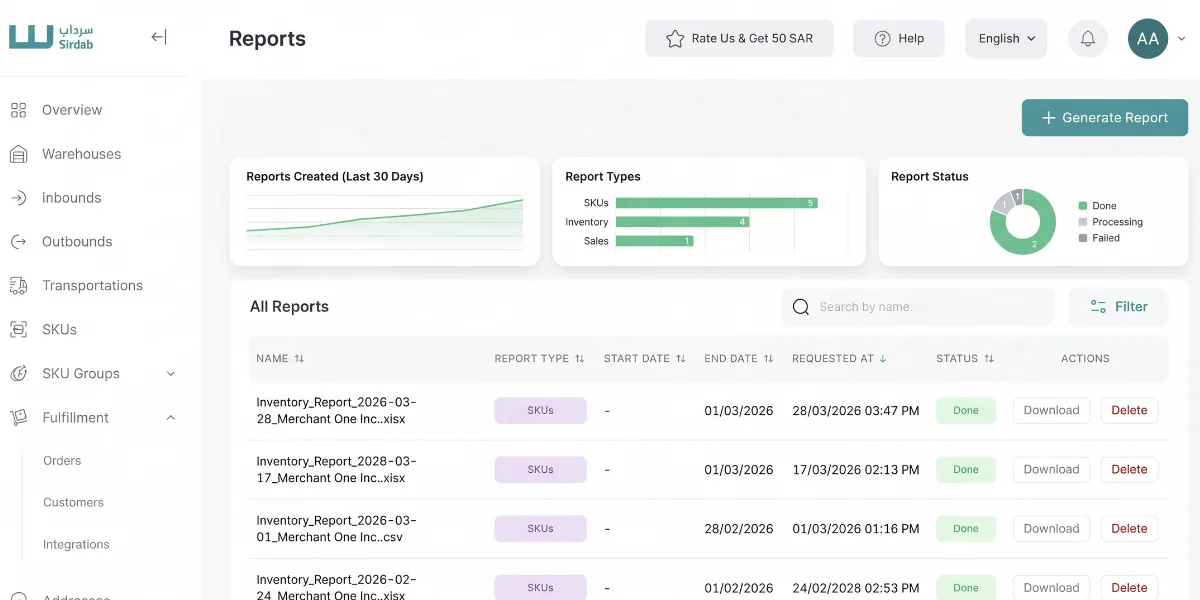
Task: Collapse Fulfillment submenu chevron
Action: click(x=170, y=417)
